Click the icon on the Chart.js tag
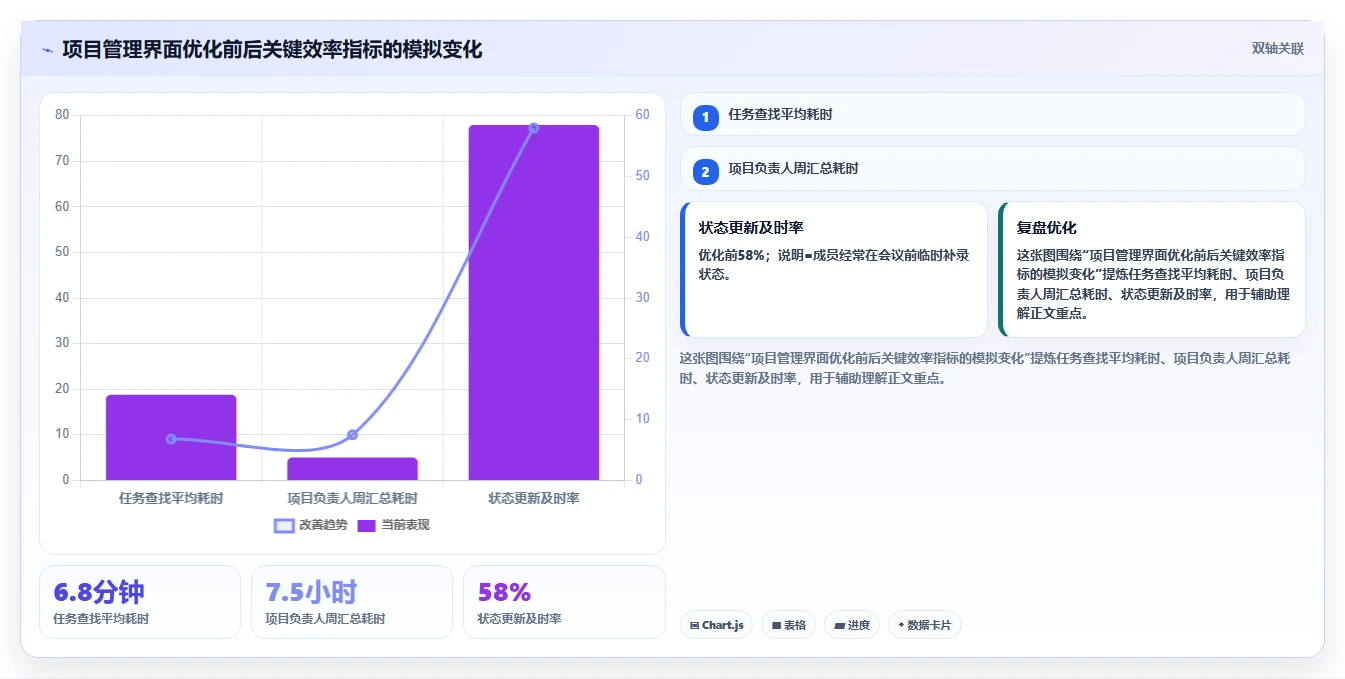 [x=694, y=625]
